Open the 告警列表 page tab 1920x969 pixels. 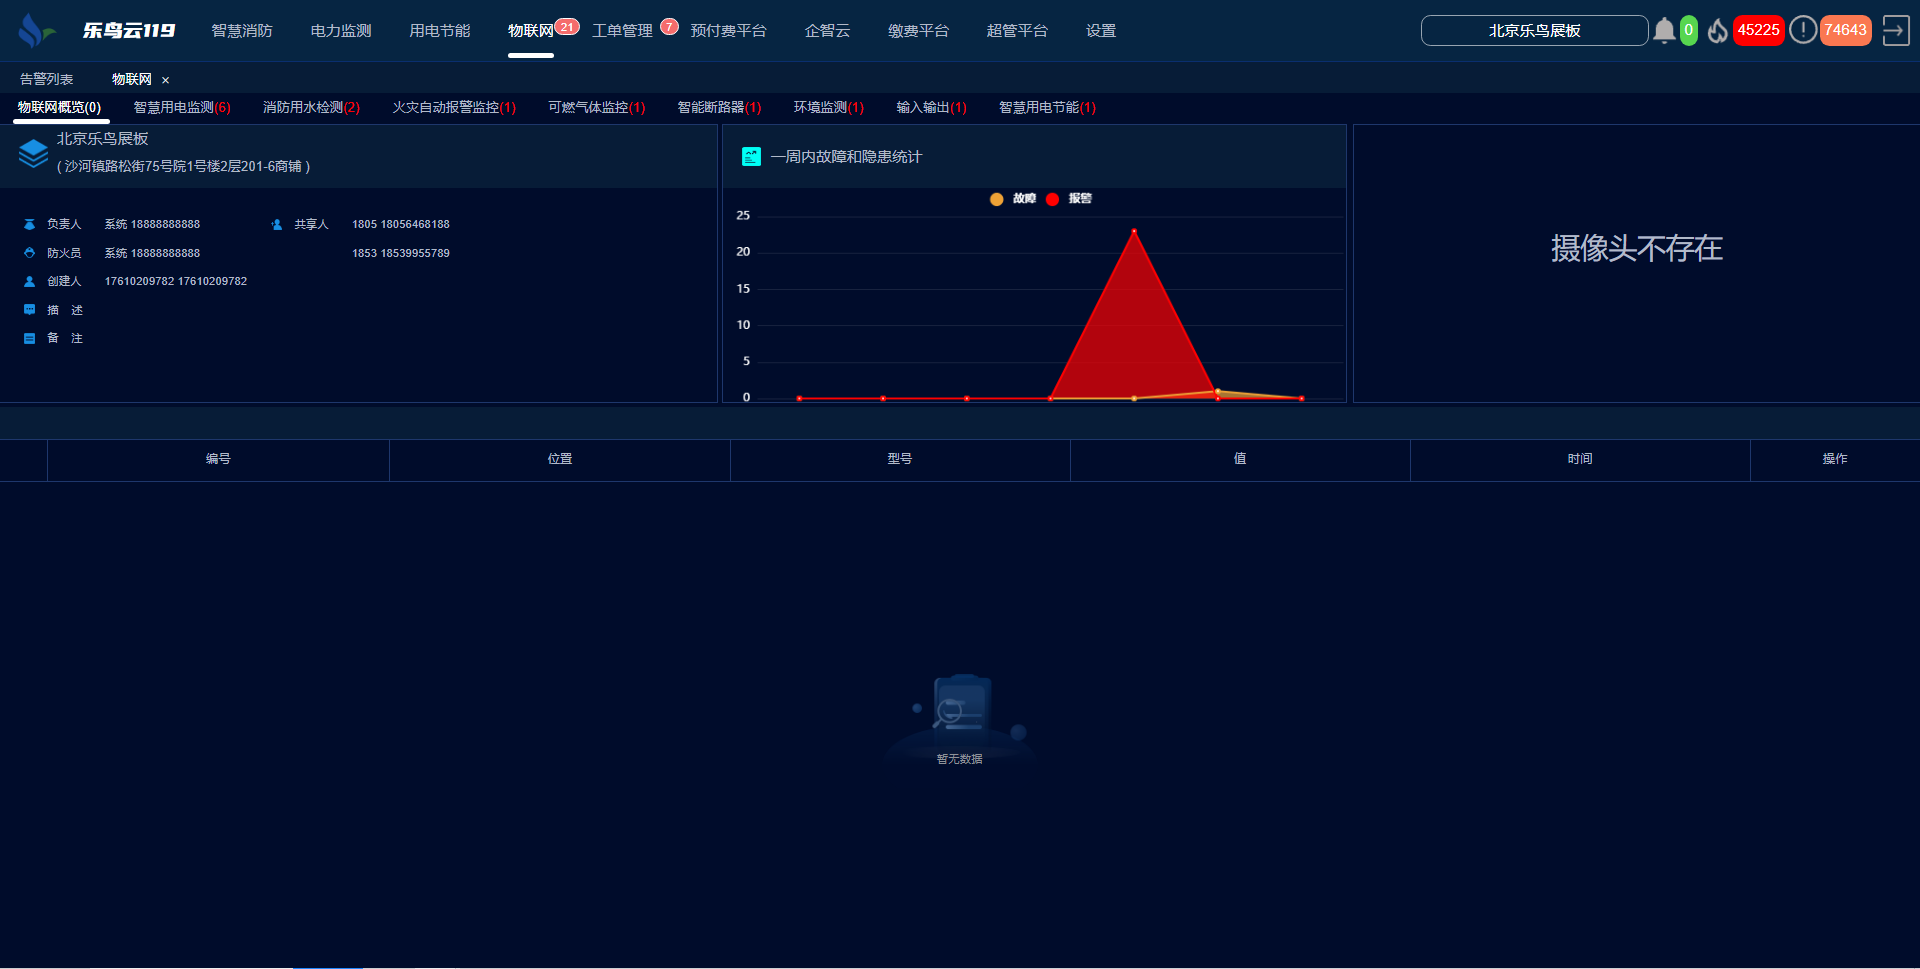pyautogui.click(x=47, y=80)
